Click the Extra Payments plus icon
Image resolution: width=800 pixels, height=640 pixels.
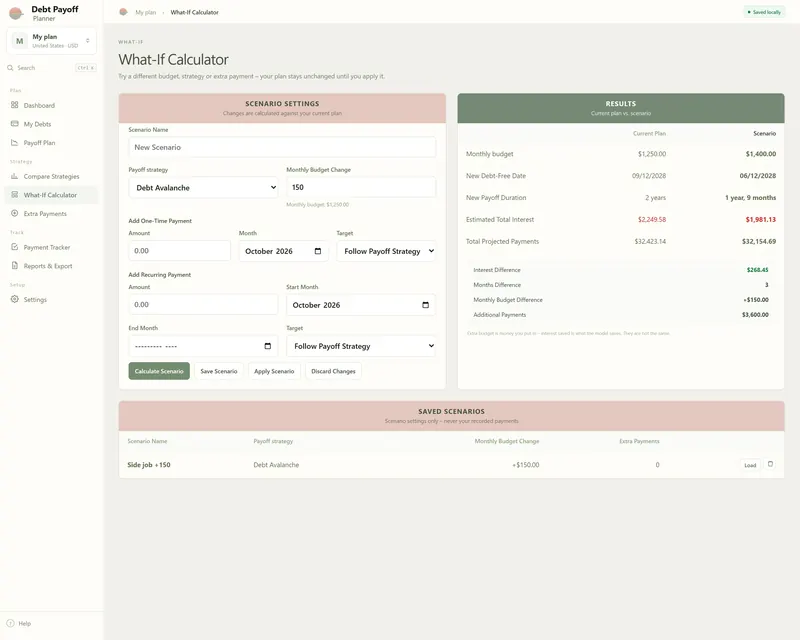click(14, 213)
